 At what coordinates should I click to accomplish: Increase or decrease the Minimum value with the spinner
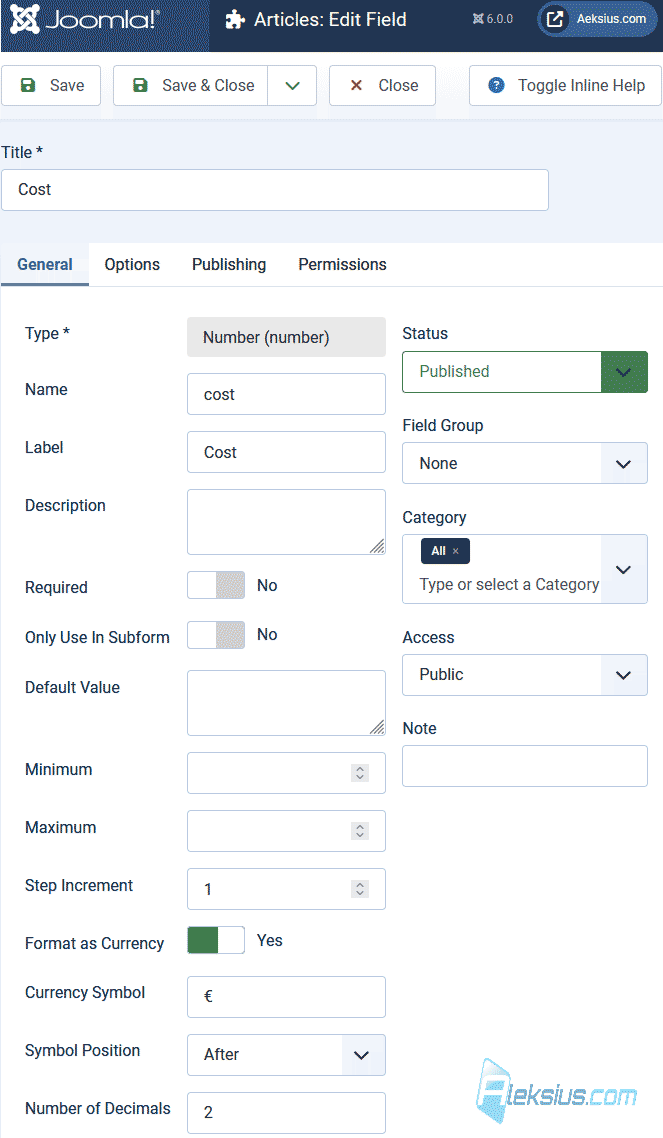360,773
